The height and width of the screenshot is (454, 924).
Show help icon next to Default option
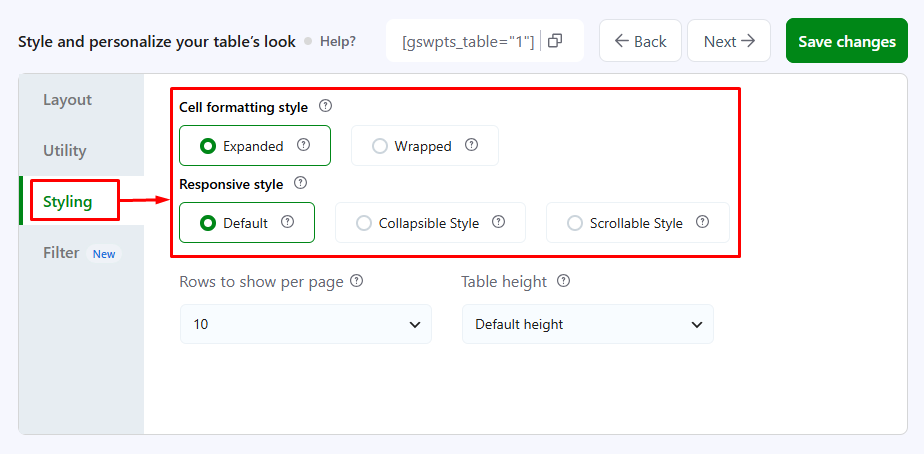point(287,222)
